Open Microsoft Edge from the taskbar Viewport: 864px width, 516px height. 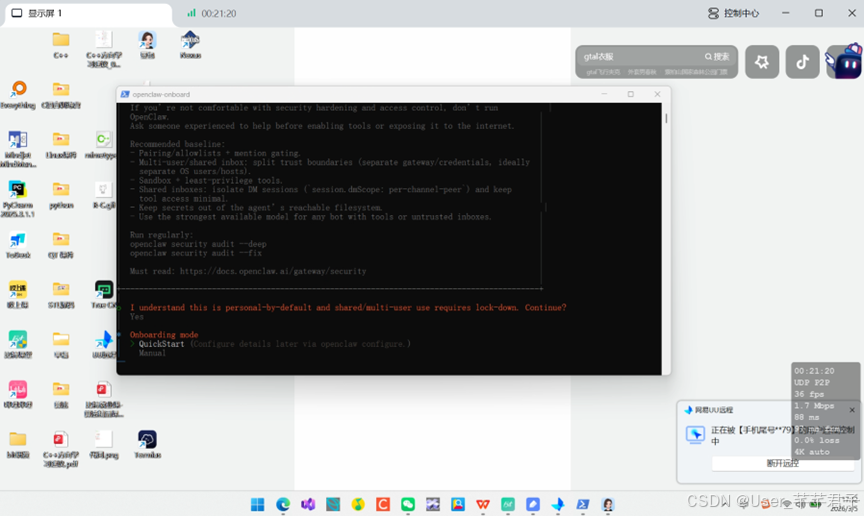tap(283, 504)
